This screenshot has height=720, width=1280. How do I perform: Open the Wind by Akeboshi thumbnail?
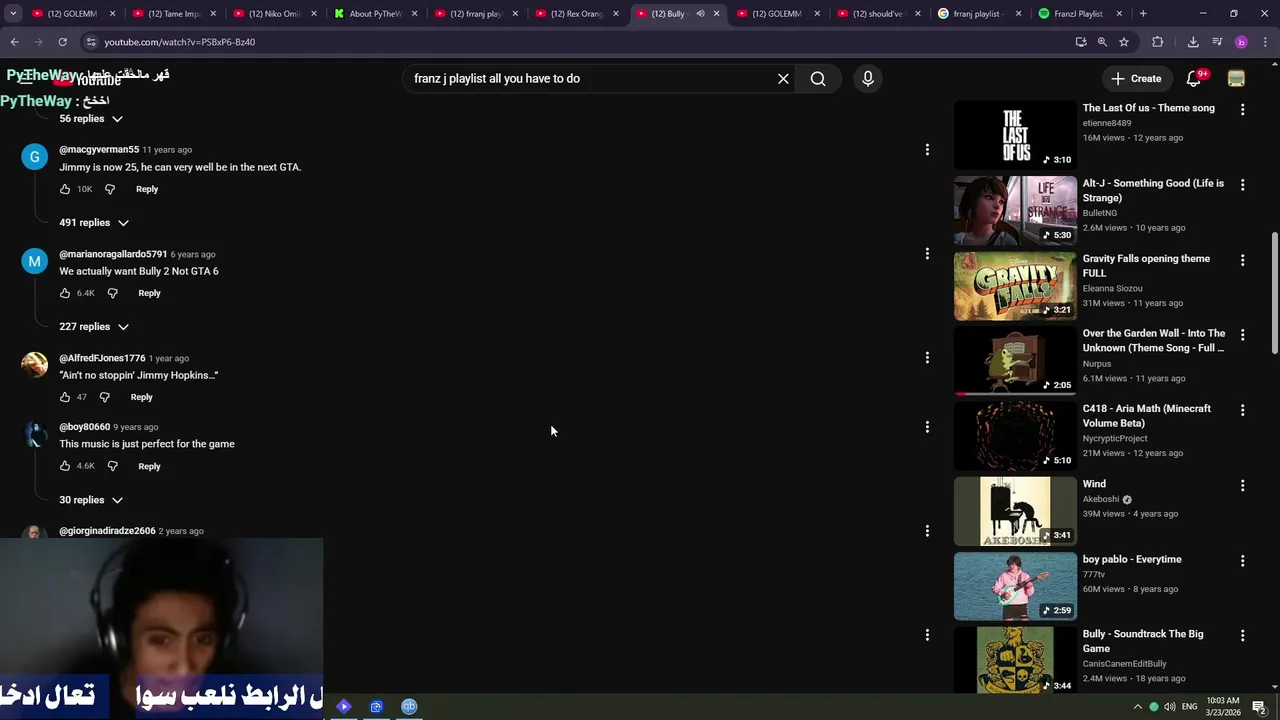pyautogui.click(x=1015, y=511)
